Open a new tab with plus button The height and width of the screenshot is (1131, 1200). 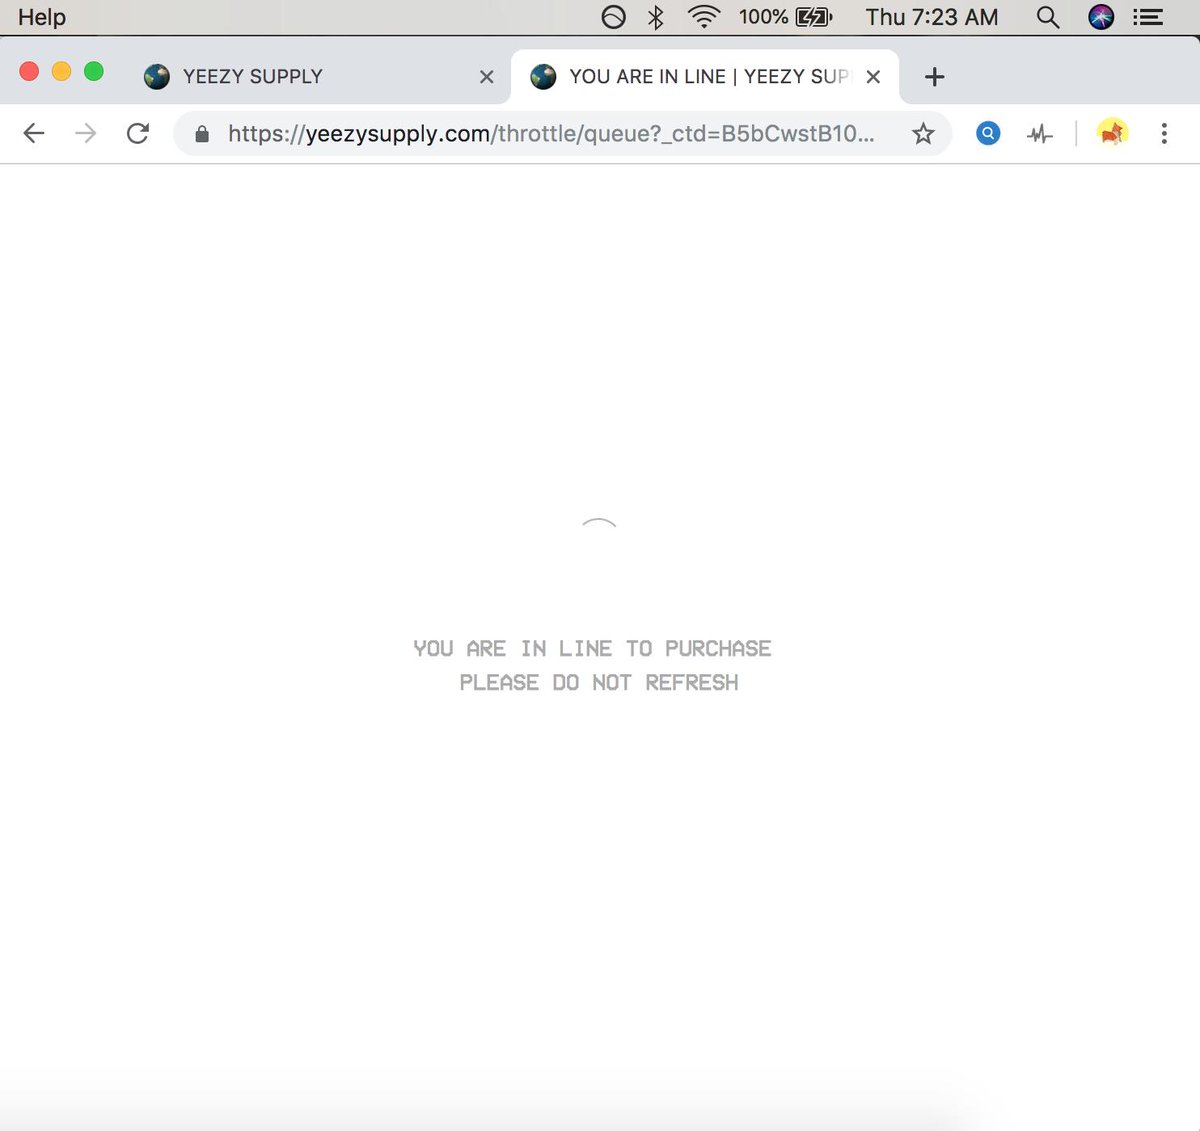point(934,77)
